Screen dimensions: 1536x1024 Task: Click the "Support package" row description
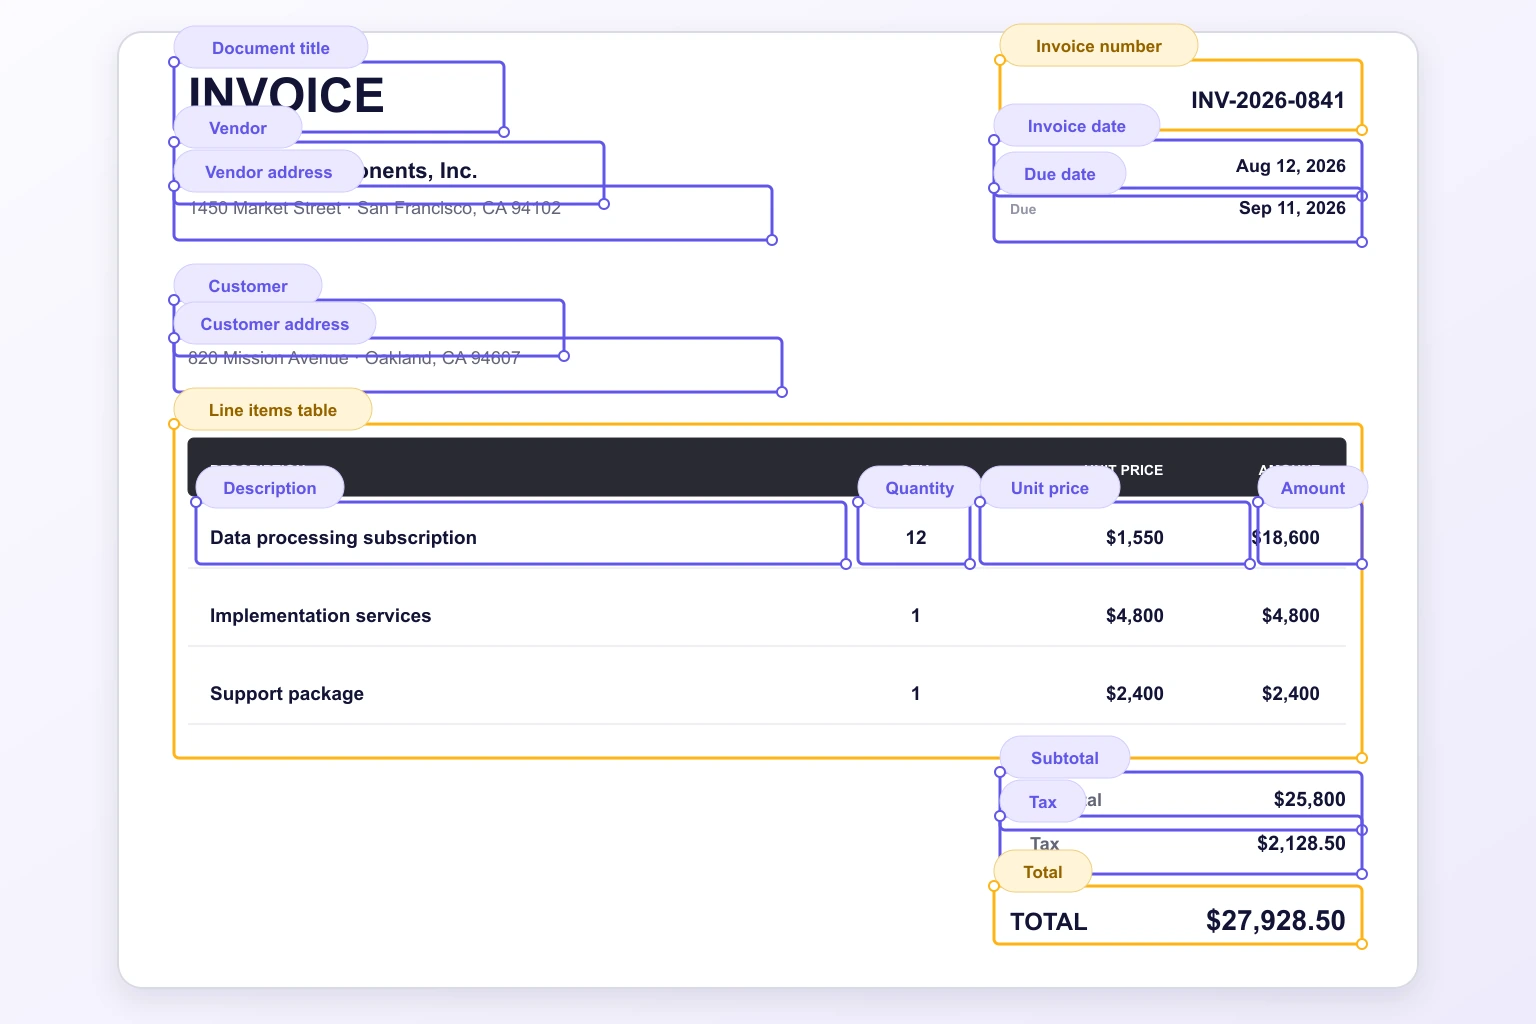pos(287,694)
